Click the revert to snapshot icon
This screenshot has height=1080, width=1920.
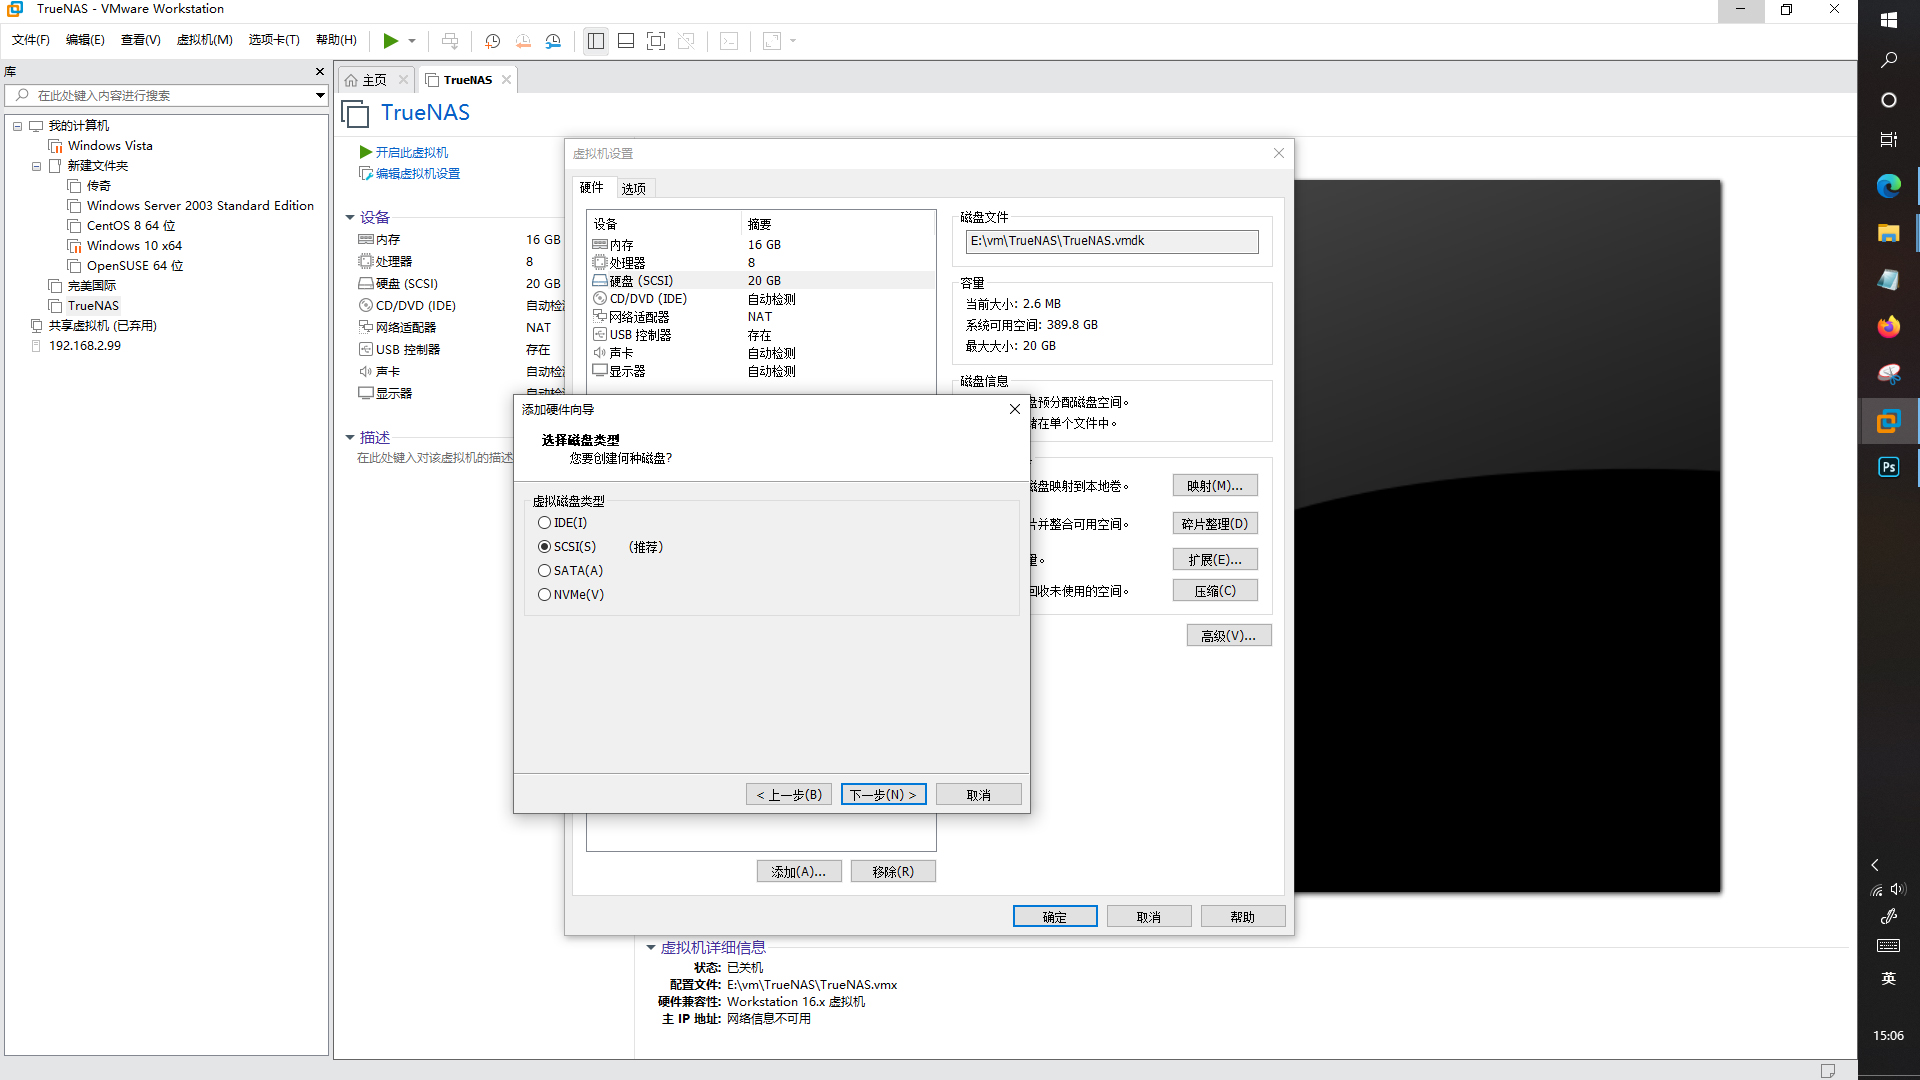coord(523,41)
